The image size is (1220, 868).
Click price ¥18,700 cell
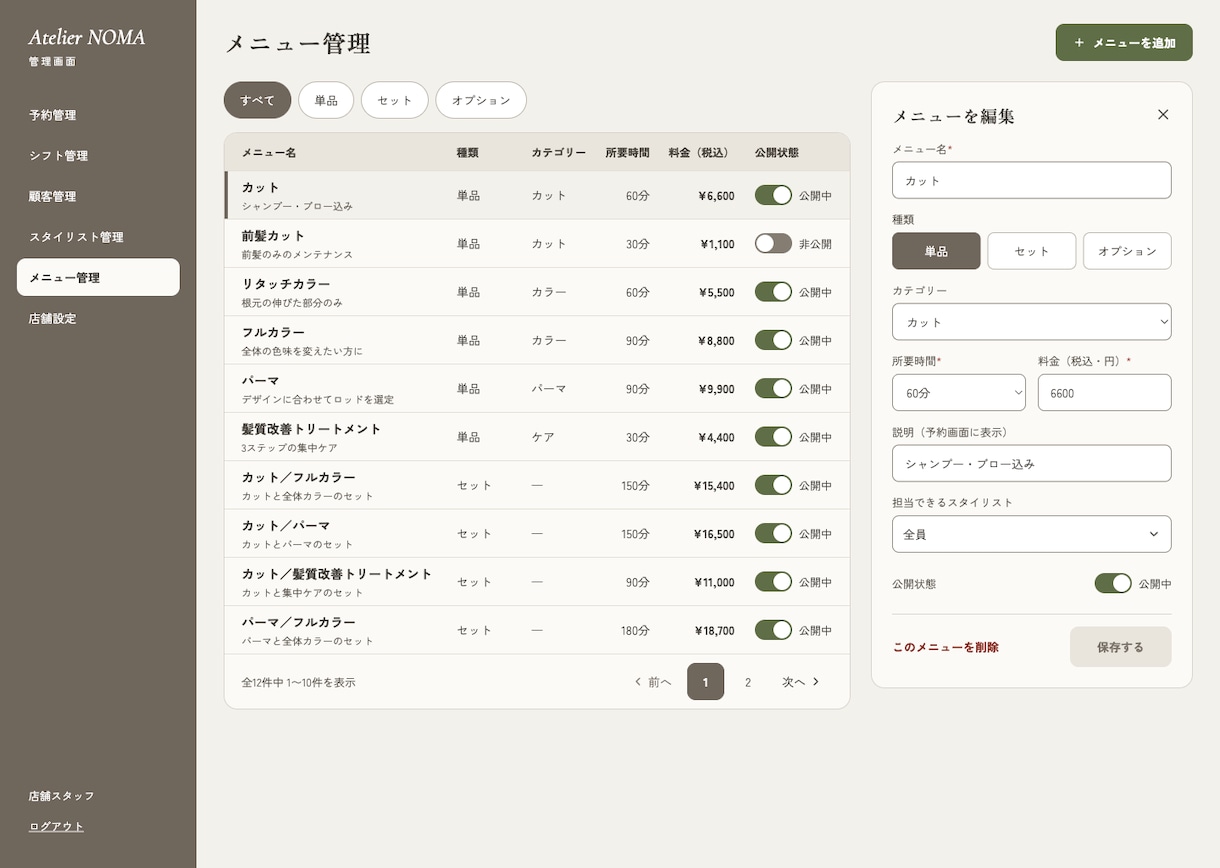pyautogui.click(x=714, y=631)
